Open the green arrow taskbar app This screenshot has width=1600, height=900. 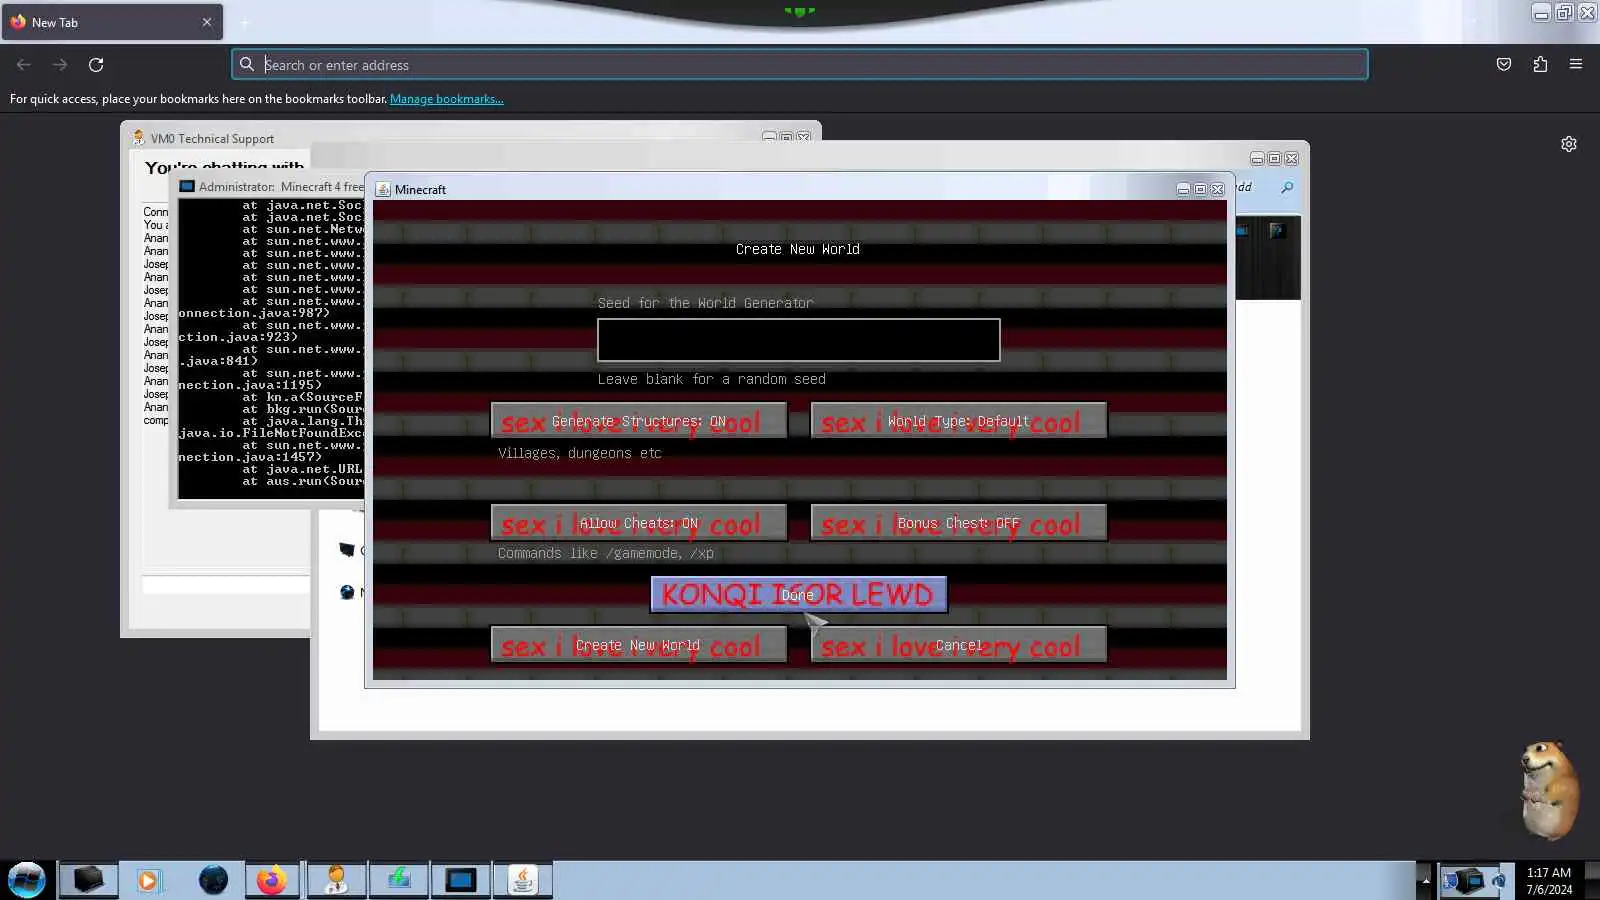[399, 880]
